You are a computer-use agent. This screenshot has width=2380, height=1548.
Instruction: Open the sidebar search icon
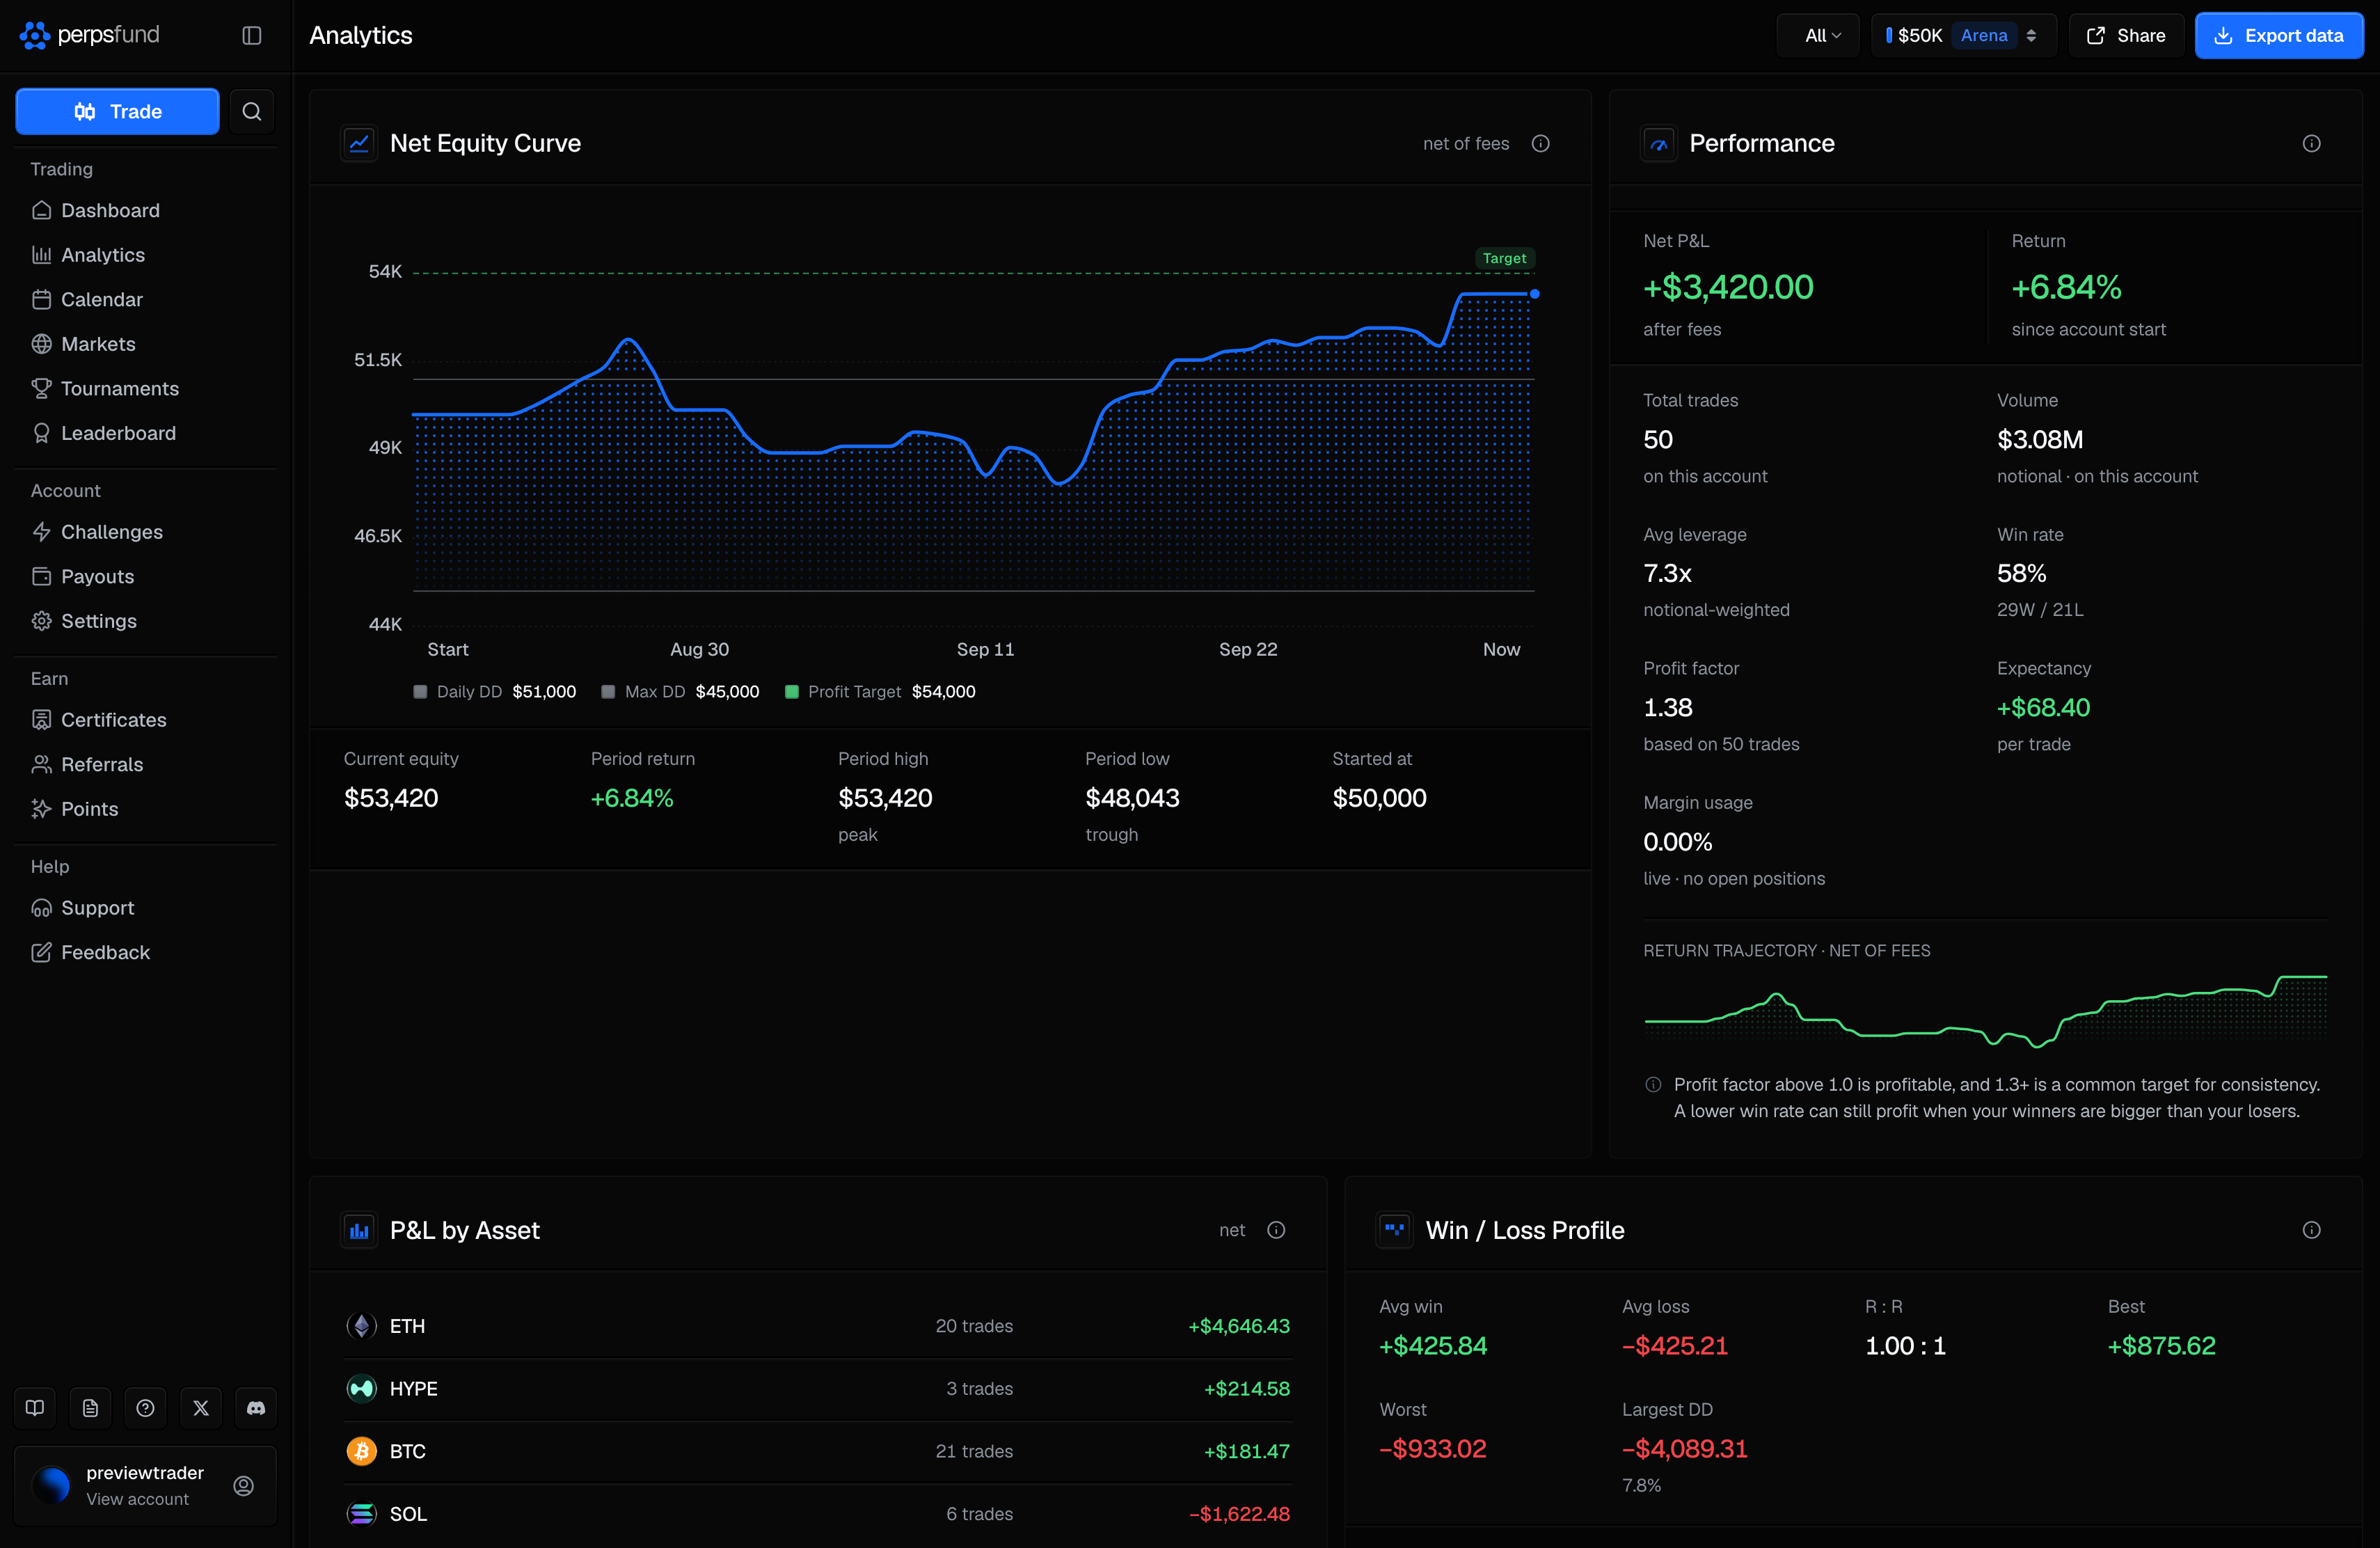[x=251, y=111]
